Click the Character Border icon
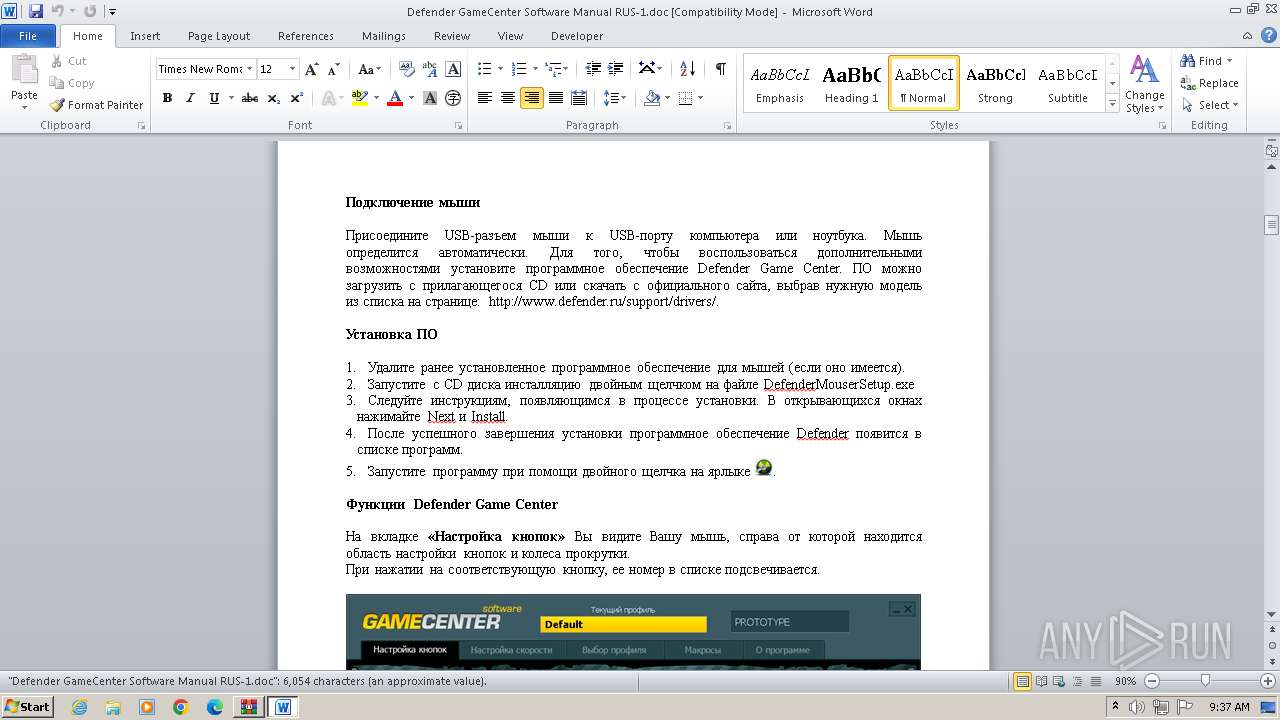Image resolution: width=1280 pixels, height=720 pixels. click(x=453, y=69)
